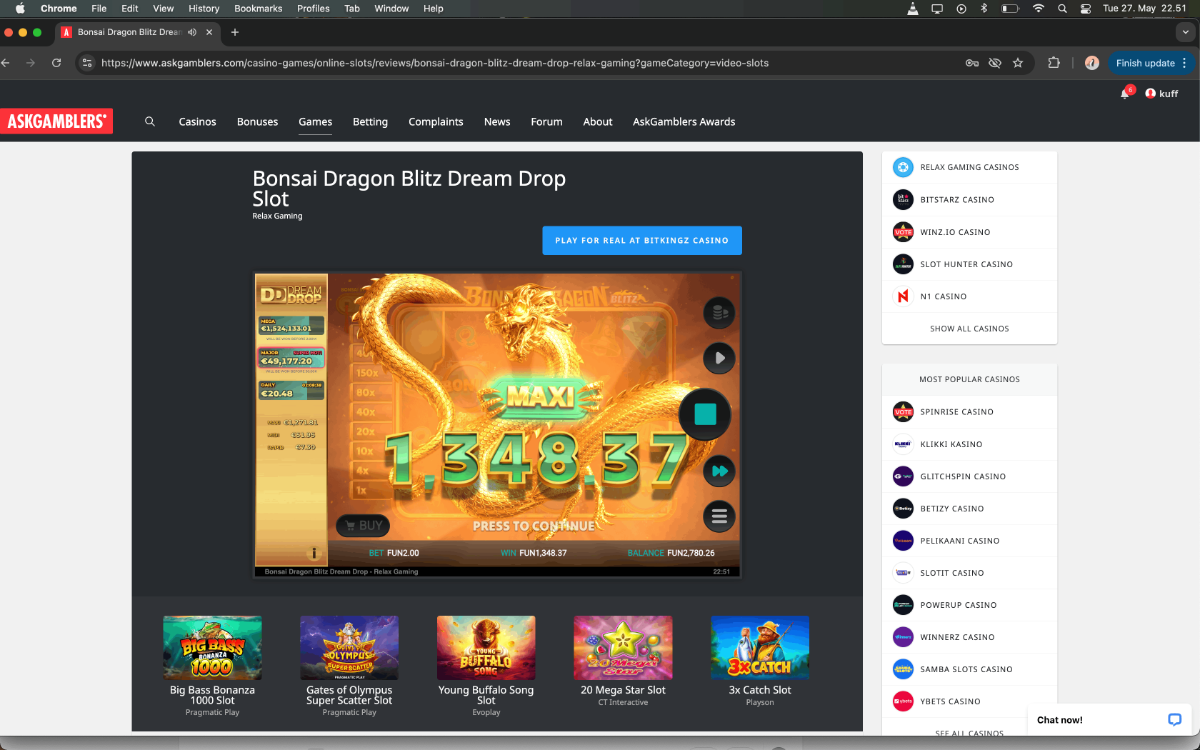Image resolution: width=1200 pixels, height=750 pixels.
Task: Click the Betizy Casino logo icon
Action: tap(903, 508)
